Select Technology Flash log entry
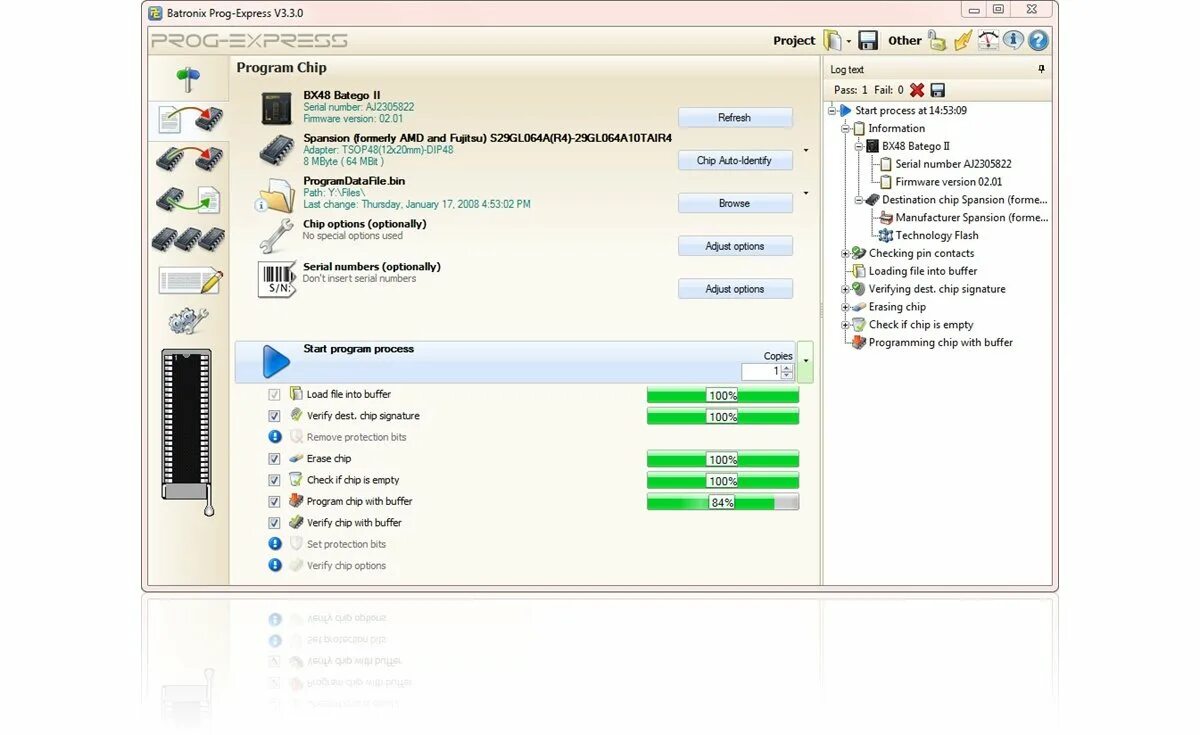 [x=937, y=236]
